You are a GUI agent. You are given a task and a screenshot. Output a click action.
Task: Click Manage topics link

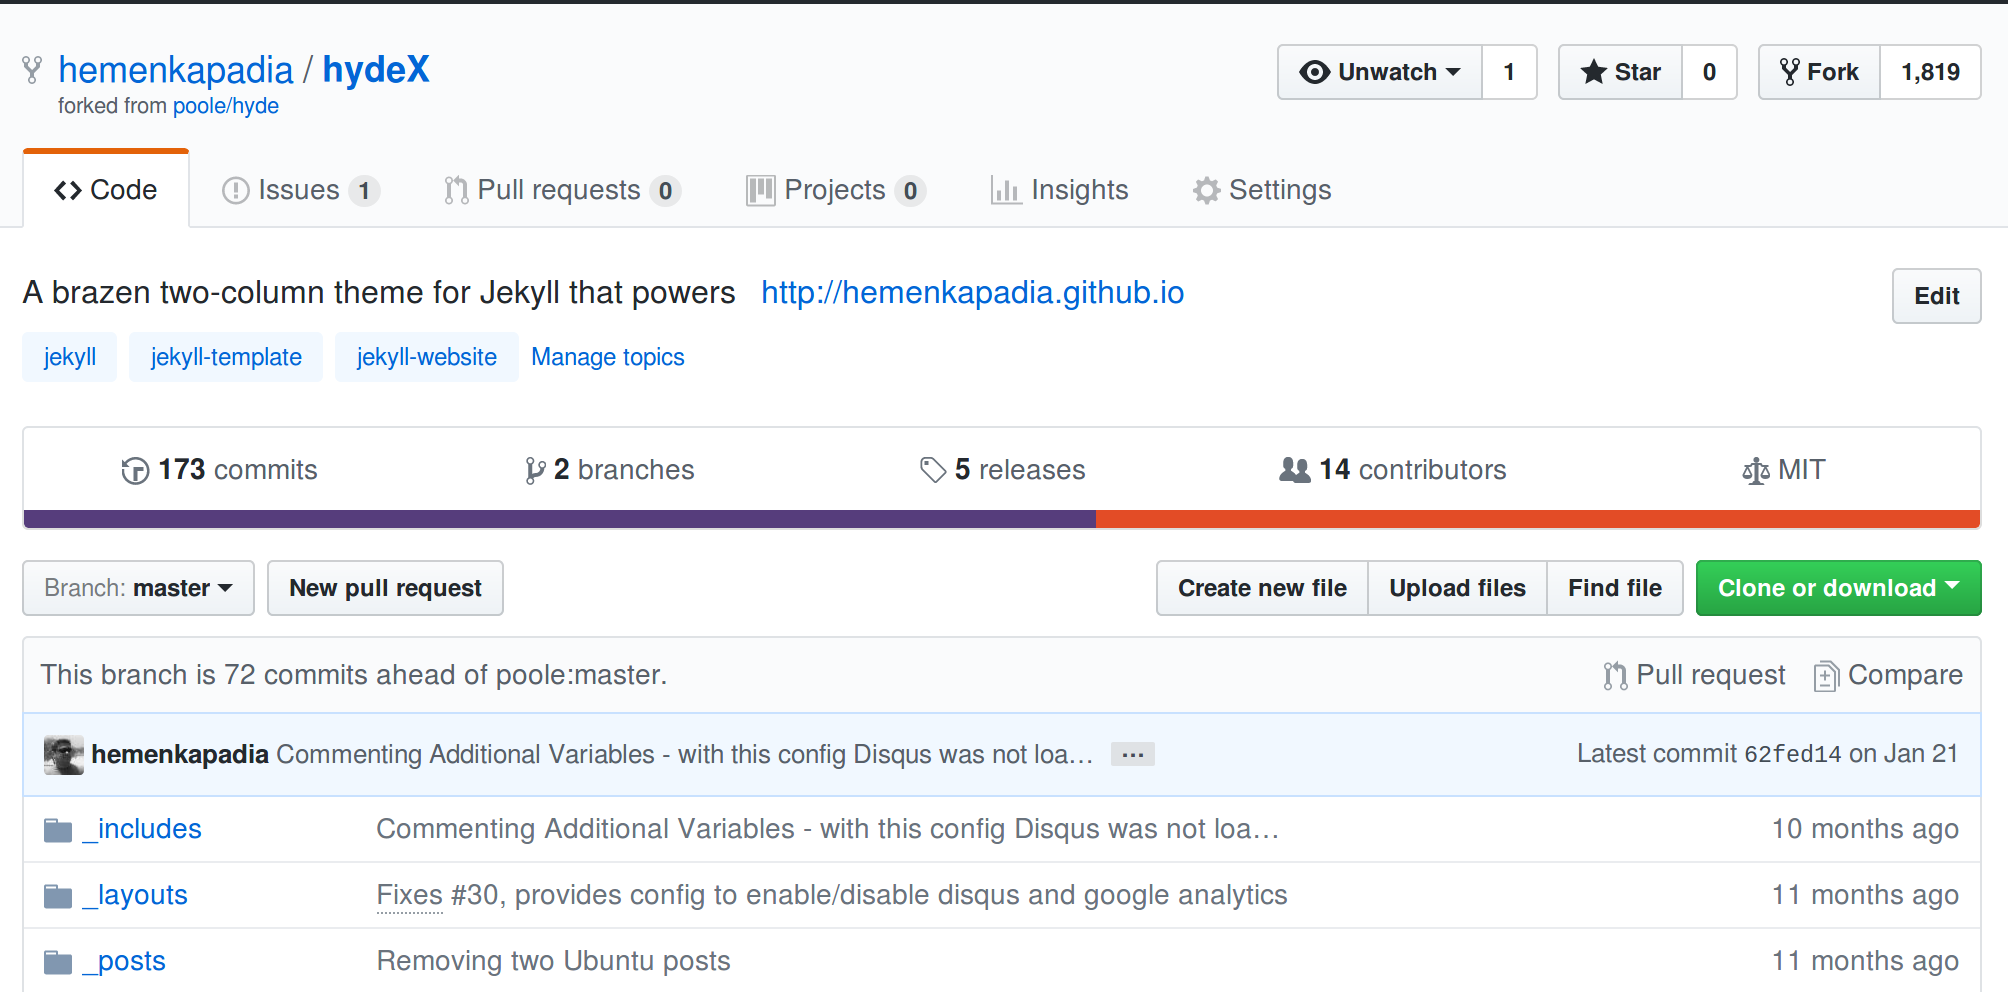[608, 357]
